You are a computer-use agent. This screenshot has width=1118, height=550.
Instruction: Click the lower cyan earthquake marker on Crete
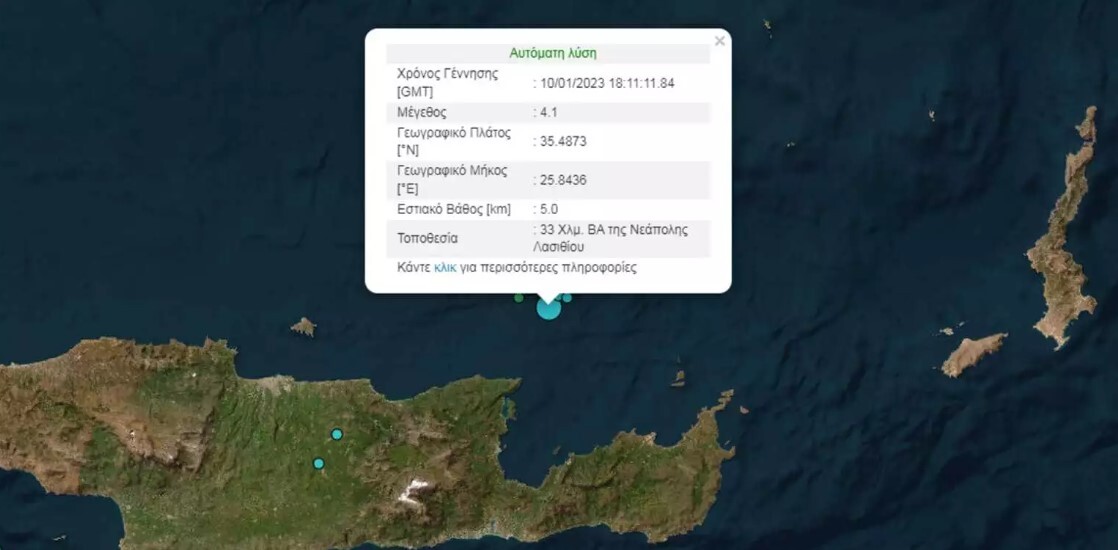pos(318,463)
